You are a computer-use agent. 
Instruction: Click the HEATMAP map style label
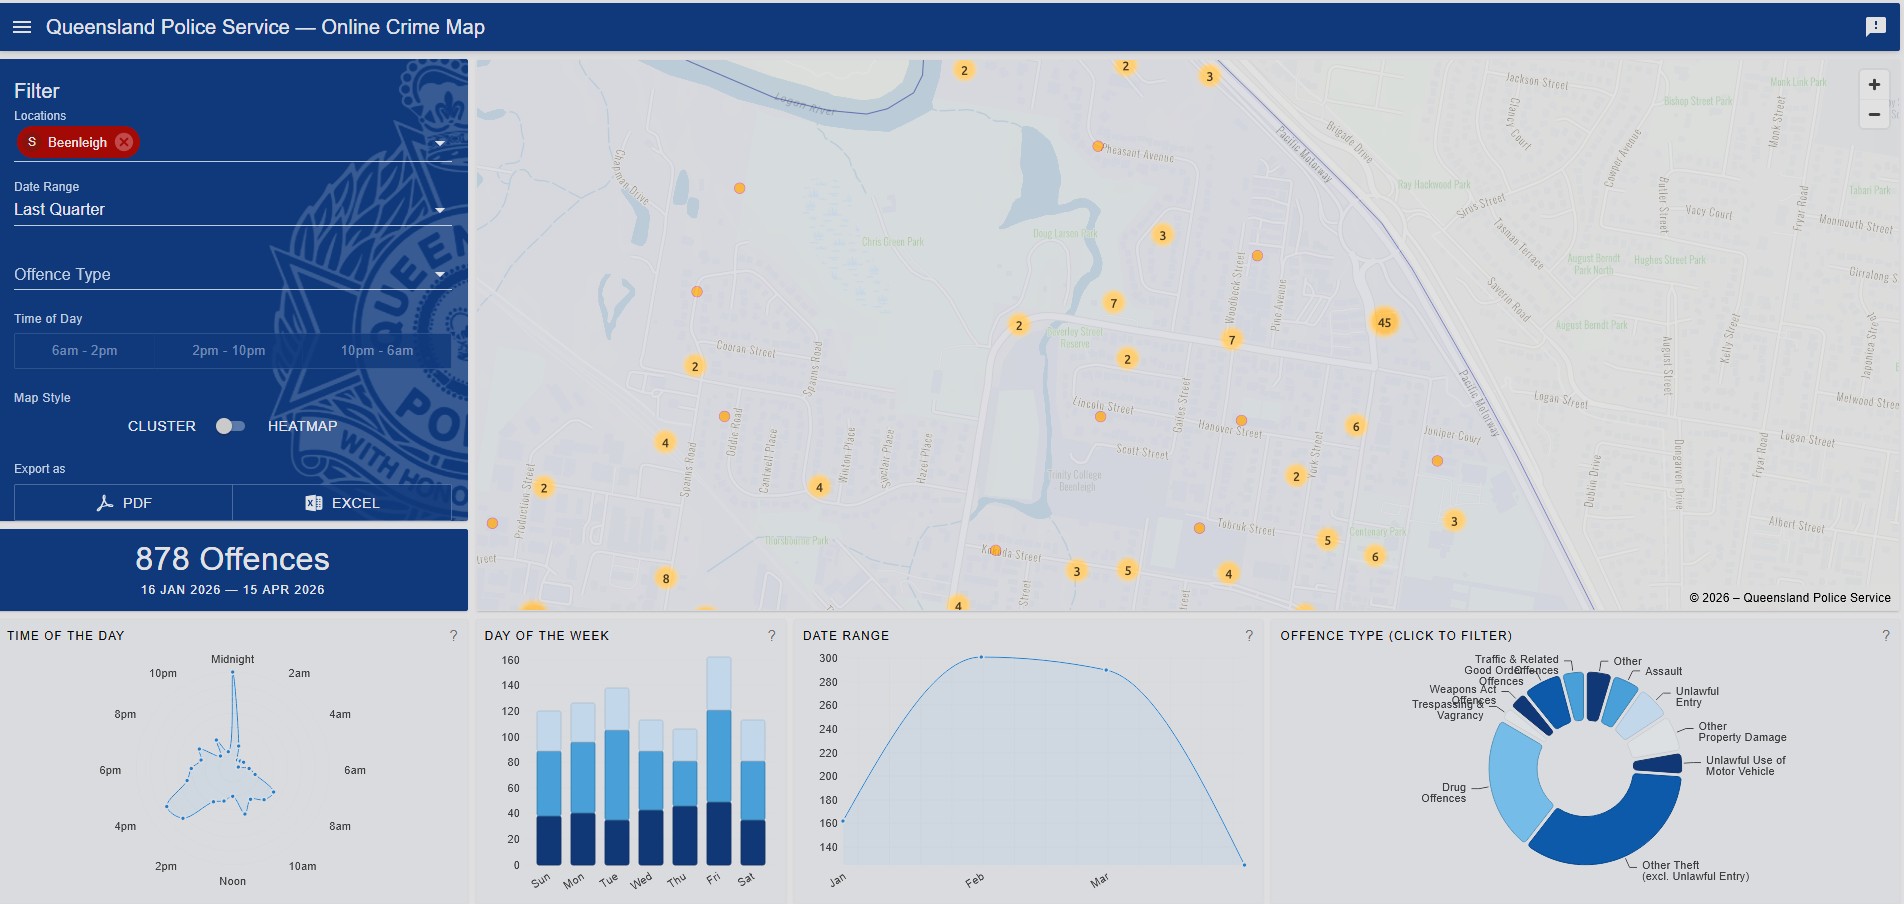[303, 426]
